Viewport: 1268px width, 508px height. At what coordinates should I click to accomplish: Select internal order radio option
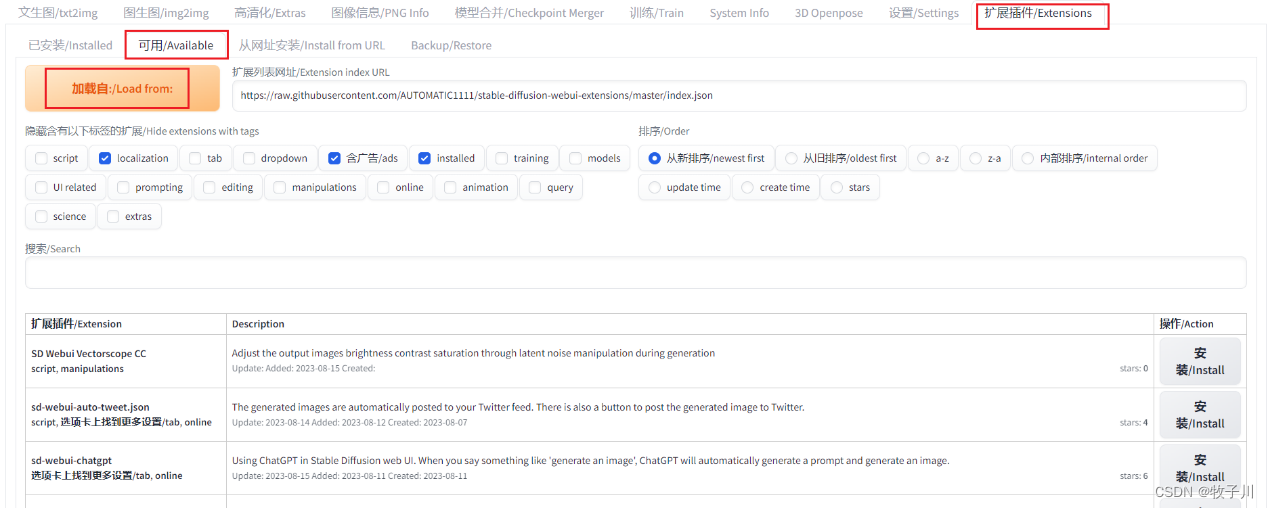click(x=1028, y=158)
